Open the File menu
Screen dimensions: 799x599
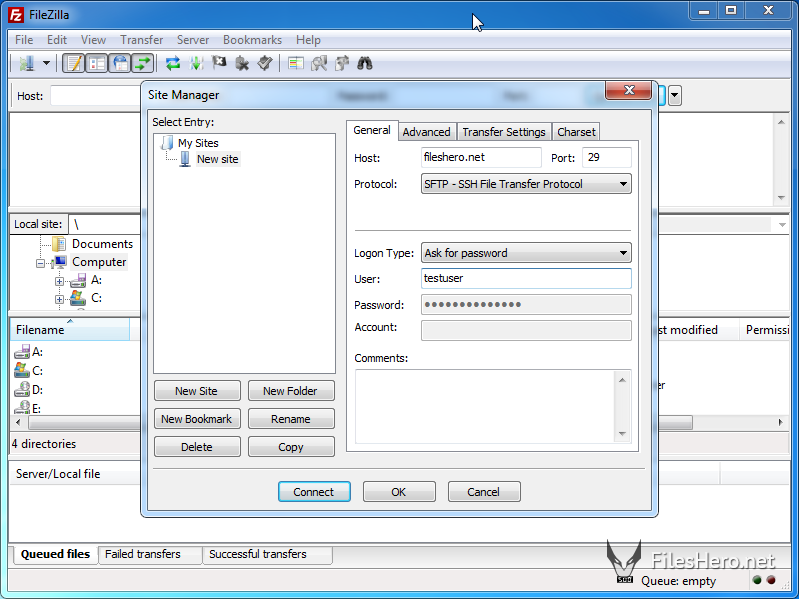pos(24,40)
